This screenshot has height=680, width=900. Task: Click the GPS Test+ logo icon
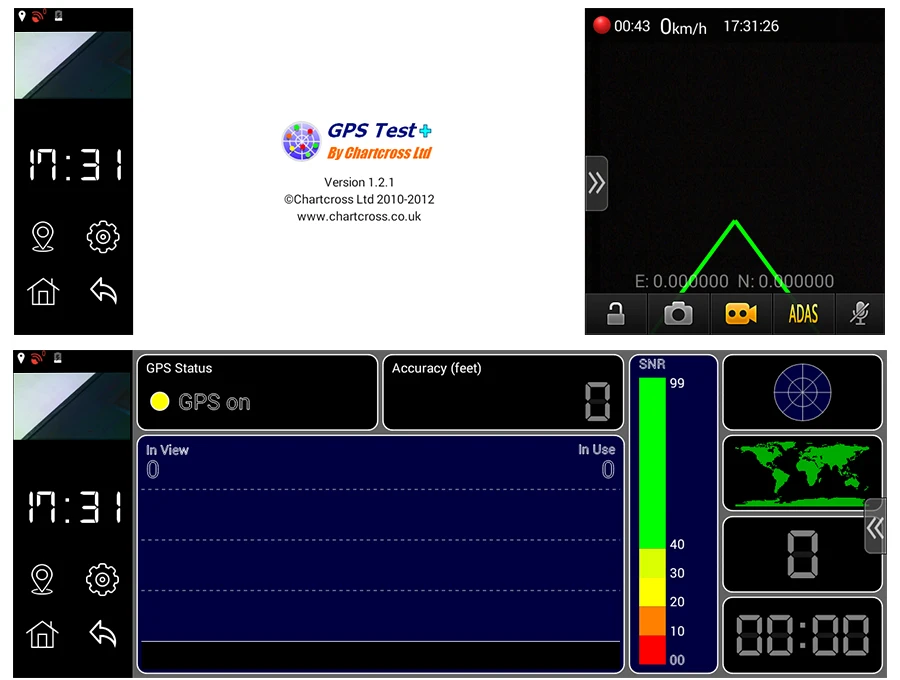[301, 141]
